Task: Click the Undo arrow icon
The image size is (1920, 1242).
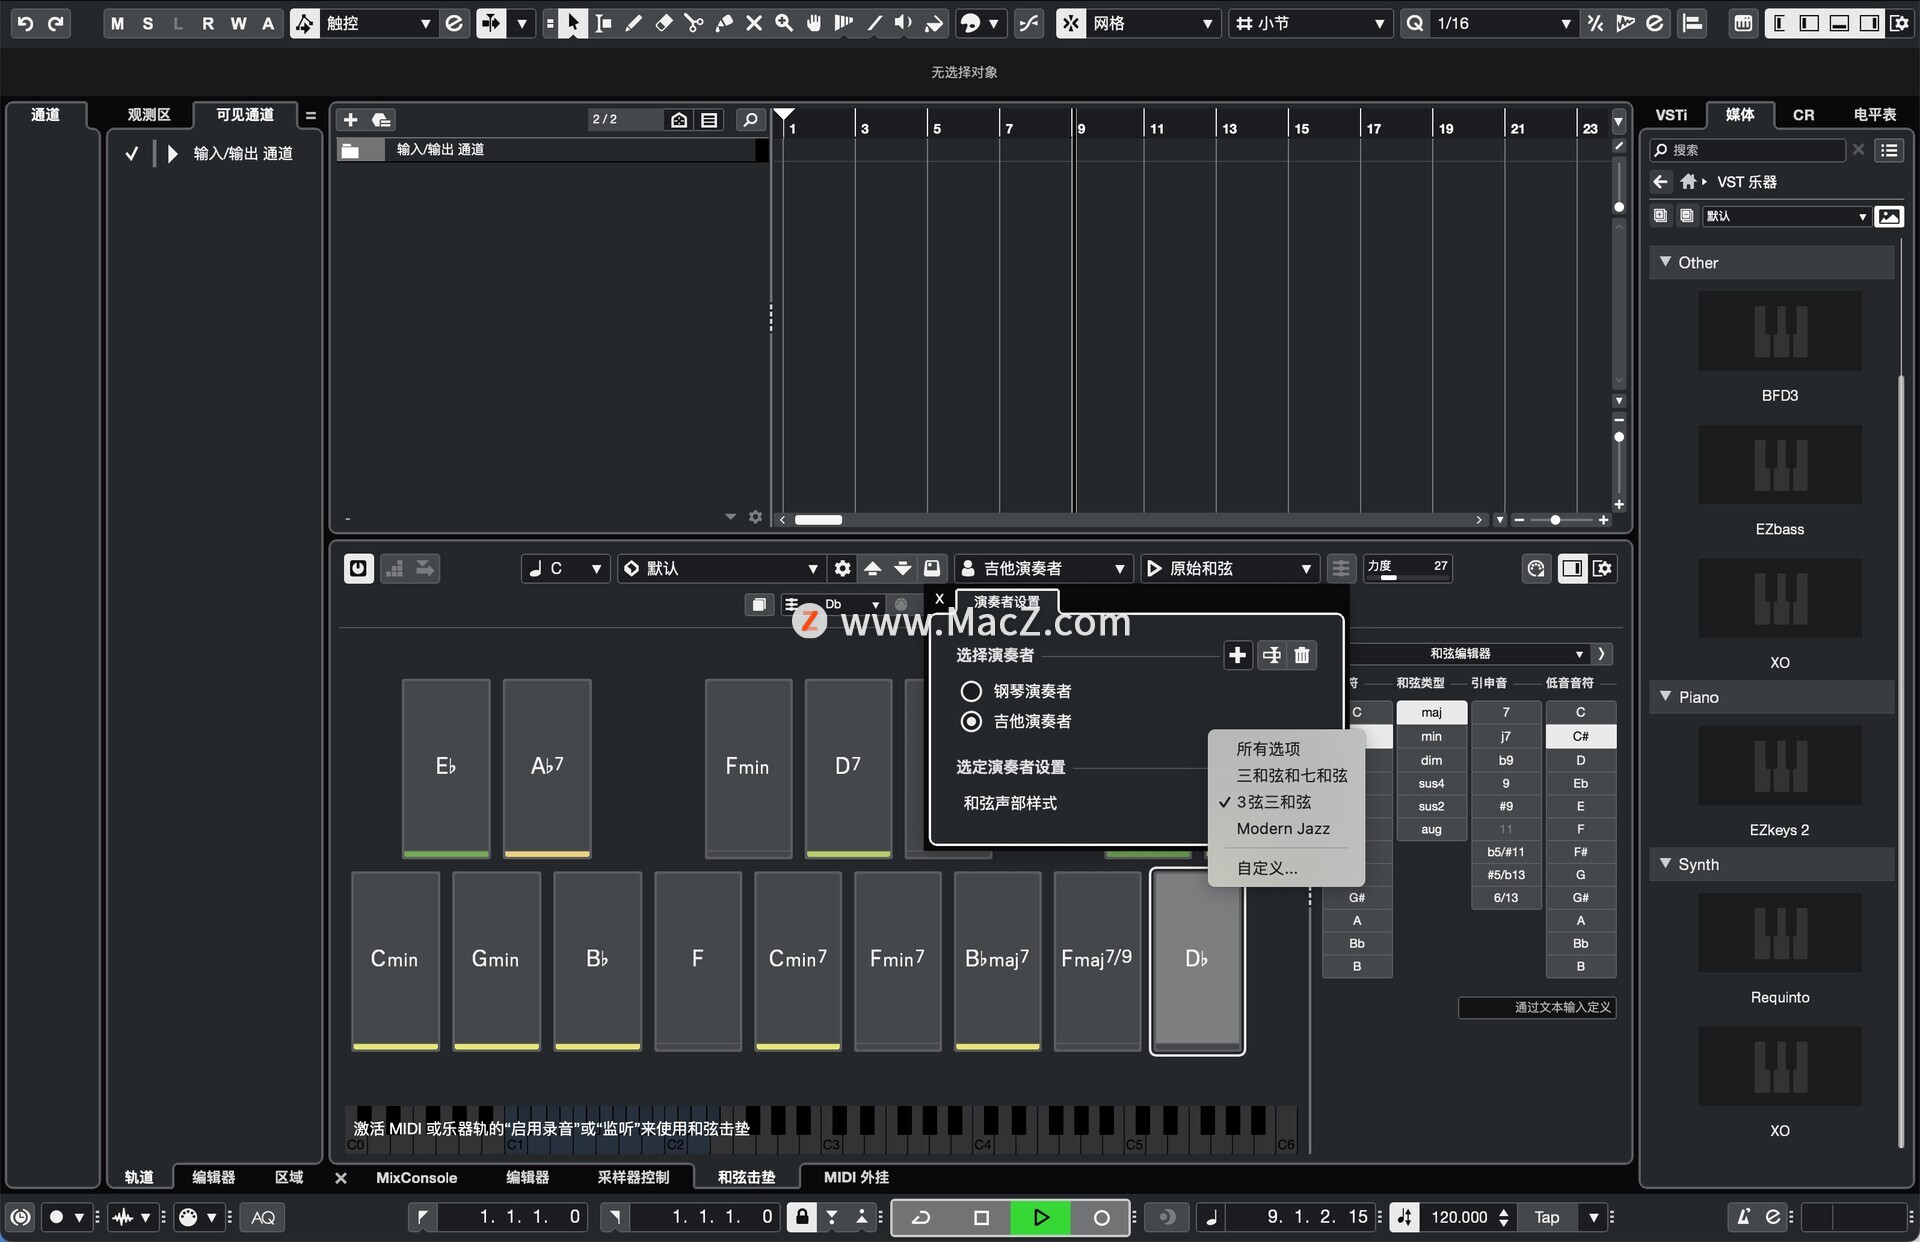Action: tap(25, 22)
